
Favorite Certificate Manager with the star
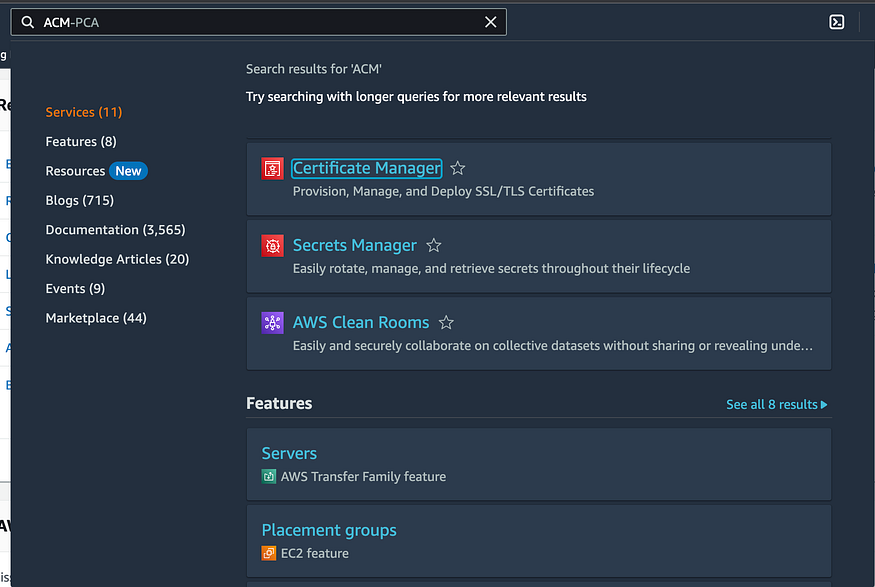tap(458, 168)
